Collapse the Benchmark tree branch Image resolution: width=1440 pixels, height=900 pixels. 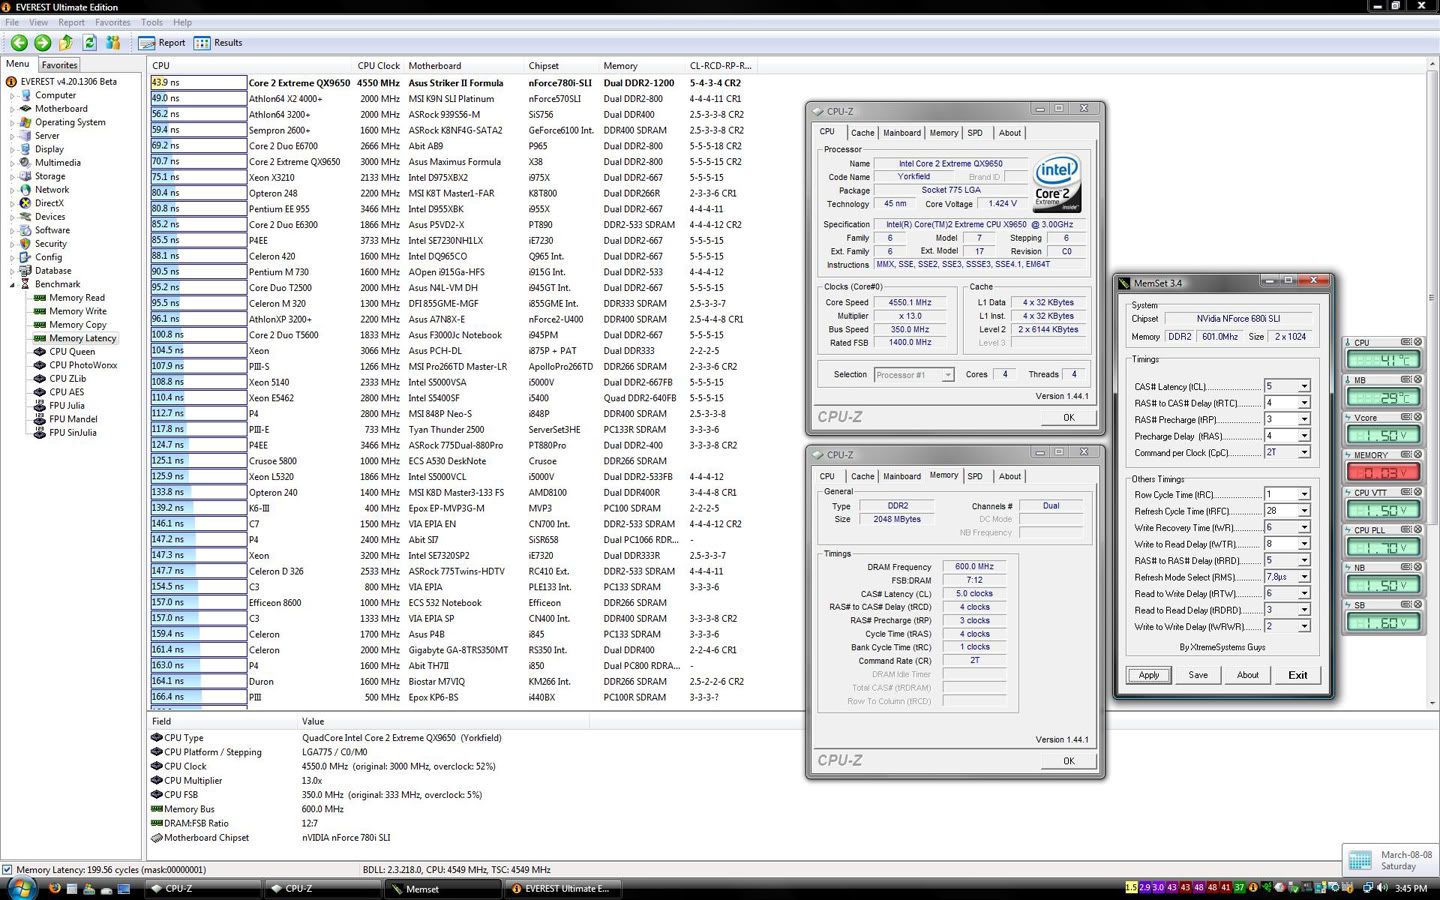click(12, 285)
